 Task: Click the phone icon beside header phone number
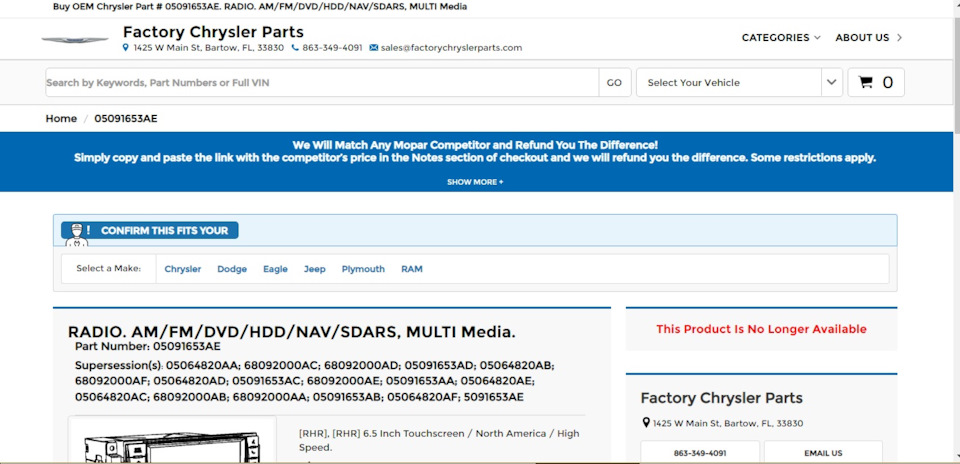[x=295, y=47]
